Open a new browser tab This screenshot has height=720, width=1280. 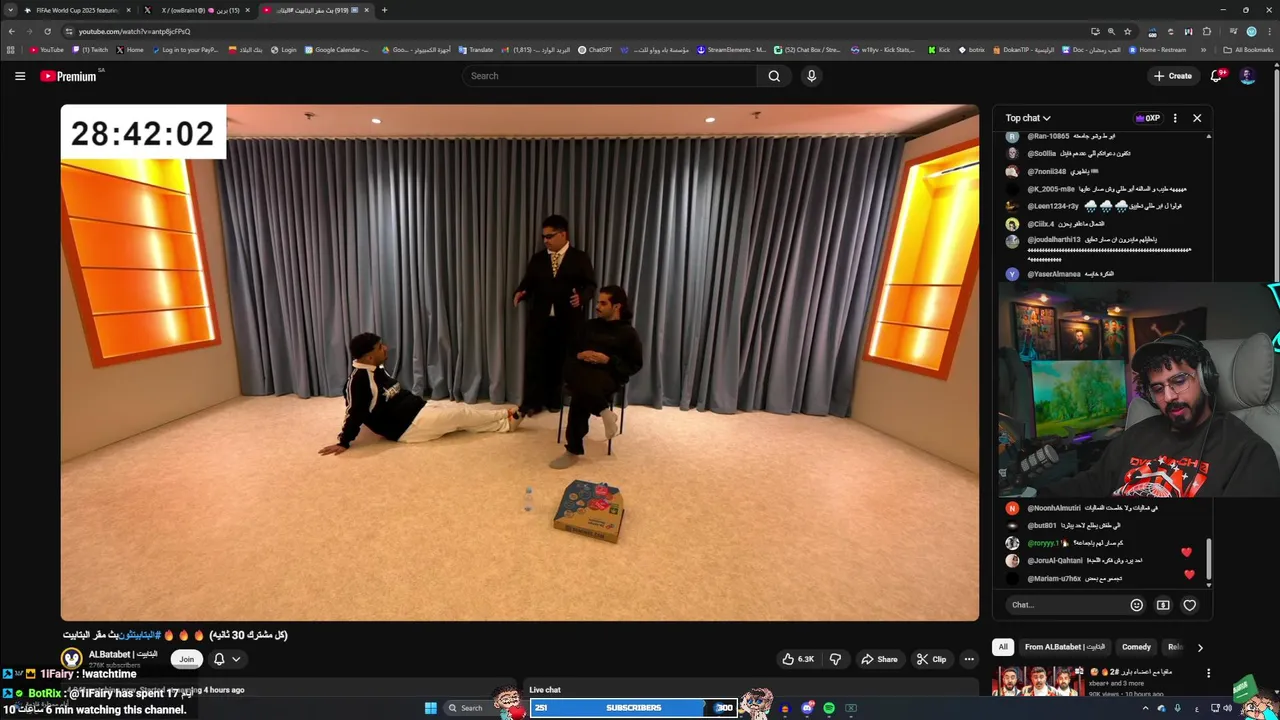tap(384, 10)
